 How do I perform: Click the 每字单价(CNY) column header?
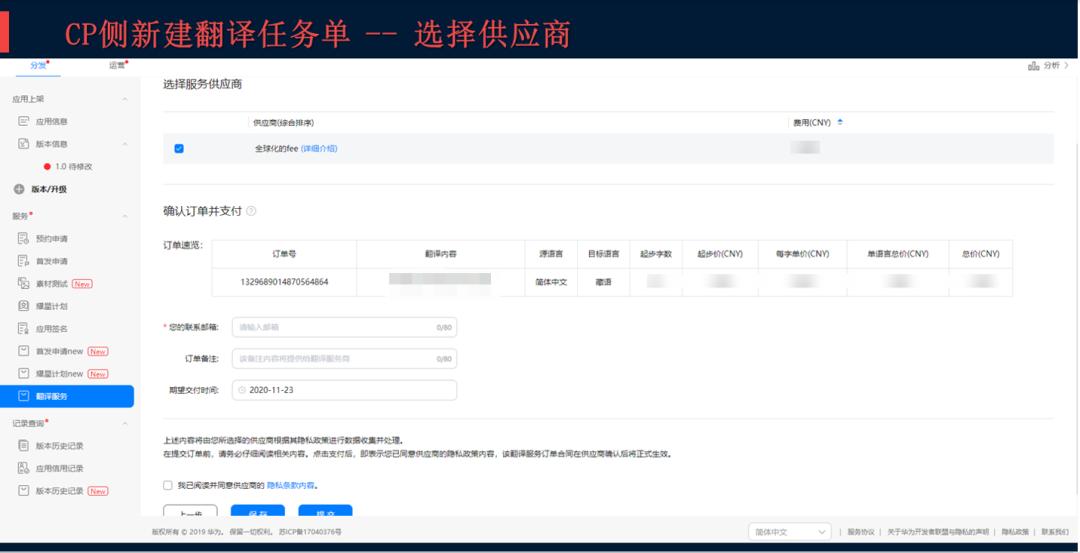tap(802, 254)
